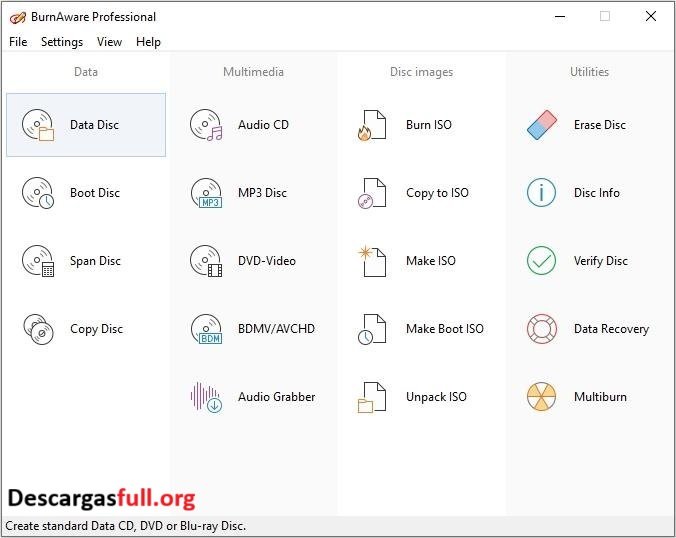
Task: Click the BDMV/AVCHD disc icon
Action: [x=206, y=329]
